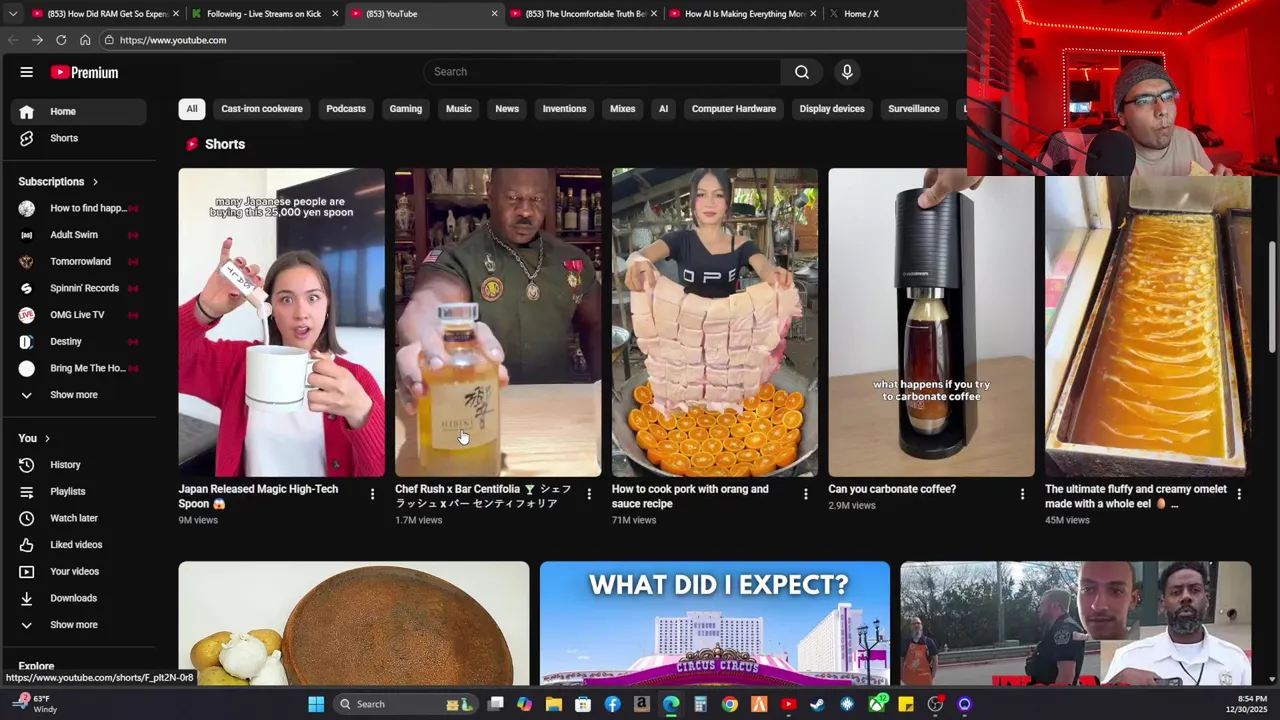Screen dimensions: 1280x720
Task: Open WHAT DID I EXPECT video thumbnail
Action: pyautogui.click(x=715, y=623)
